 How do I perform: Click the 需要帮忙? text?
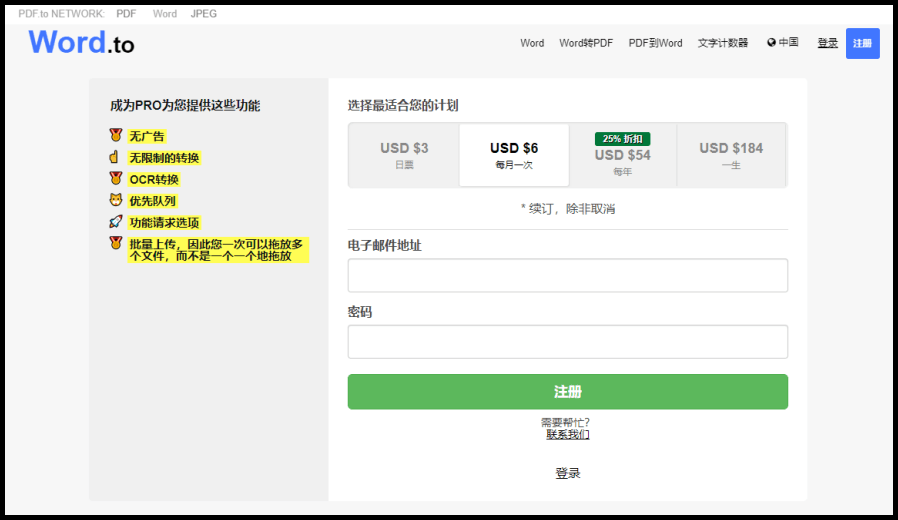coord(565,423)
